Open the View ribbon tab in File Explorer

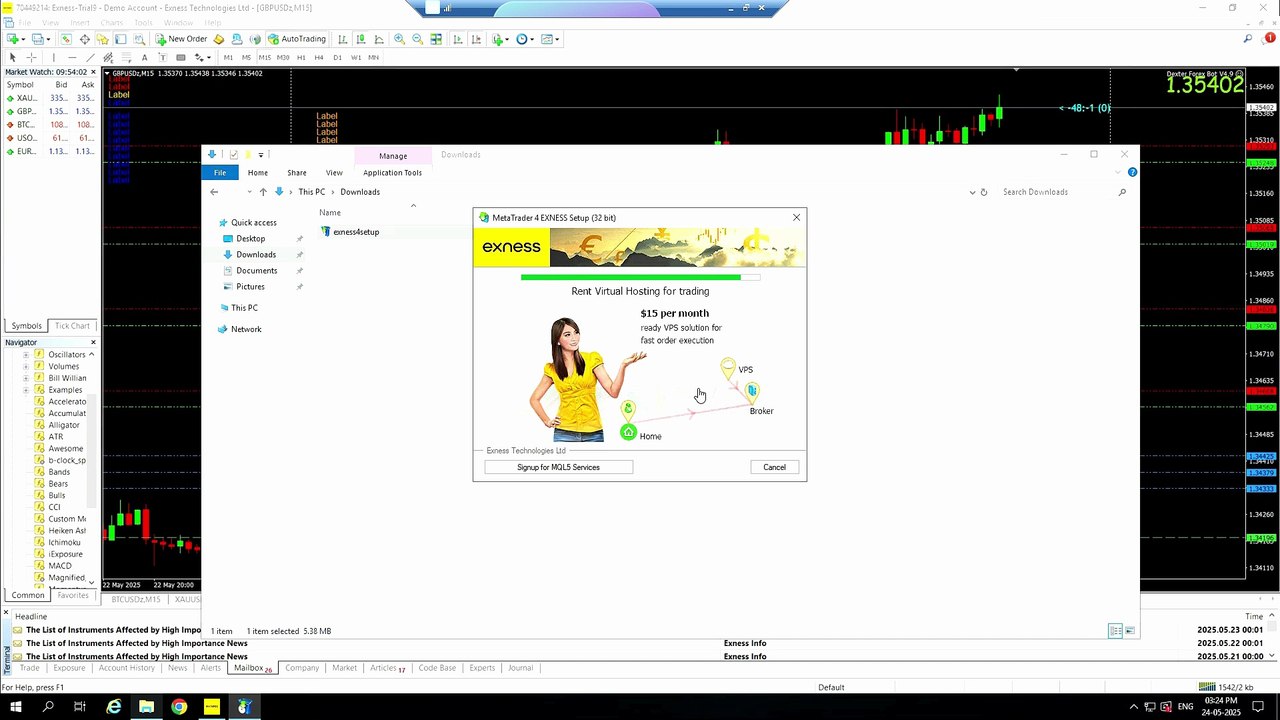coord(334,173)
